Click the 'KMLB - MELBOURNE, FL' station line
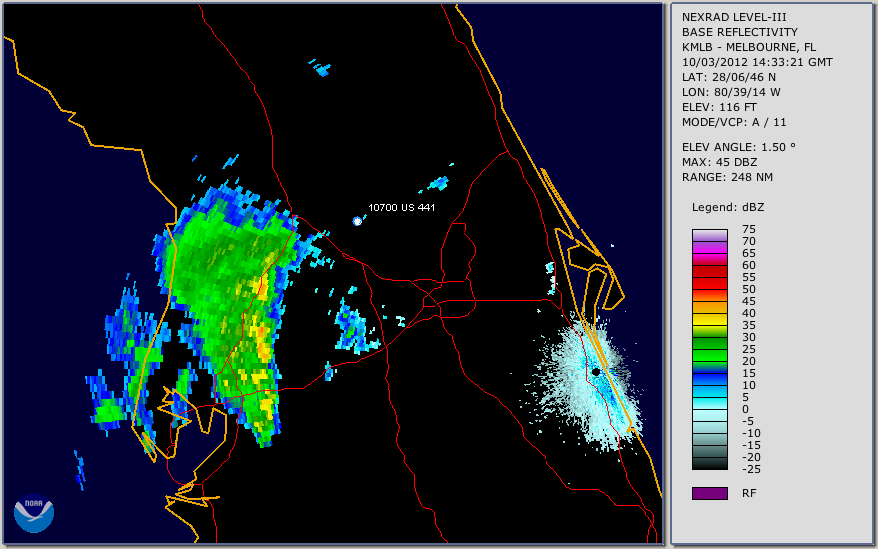The image size is (878, 549). click(749, 47)
